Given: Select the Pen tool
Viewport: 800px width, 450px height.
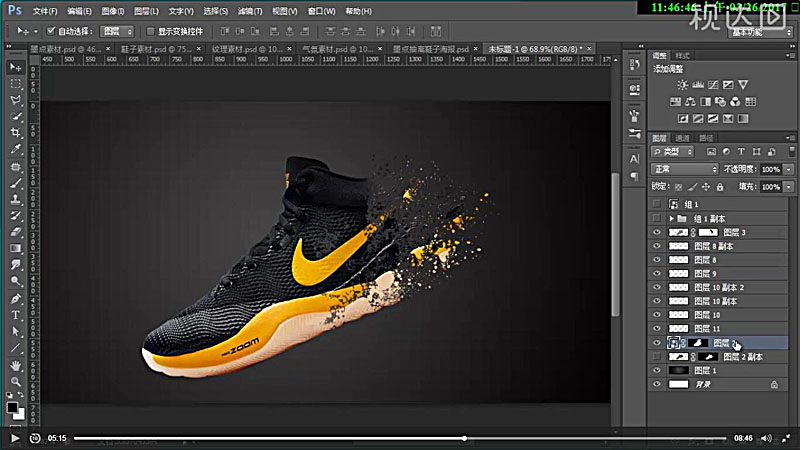Looking at the screenshot, I should click(16, 298).
